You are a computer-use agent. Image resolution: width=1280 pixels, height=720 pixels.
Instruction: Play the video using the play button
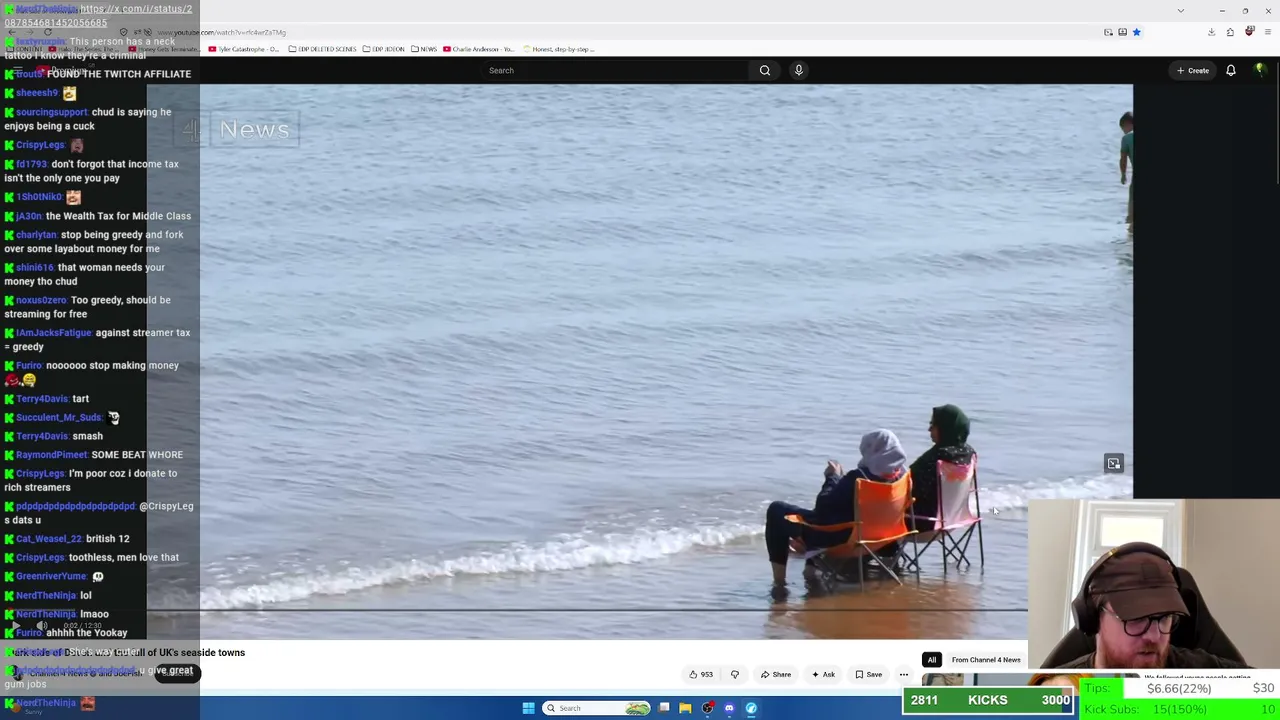point(16,626)
